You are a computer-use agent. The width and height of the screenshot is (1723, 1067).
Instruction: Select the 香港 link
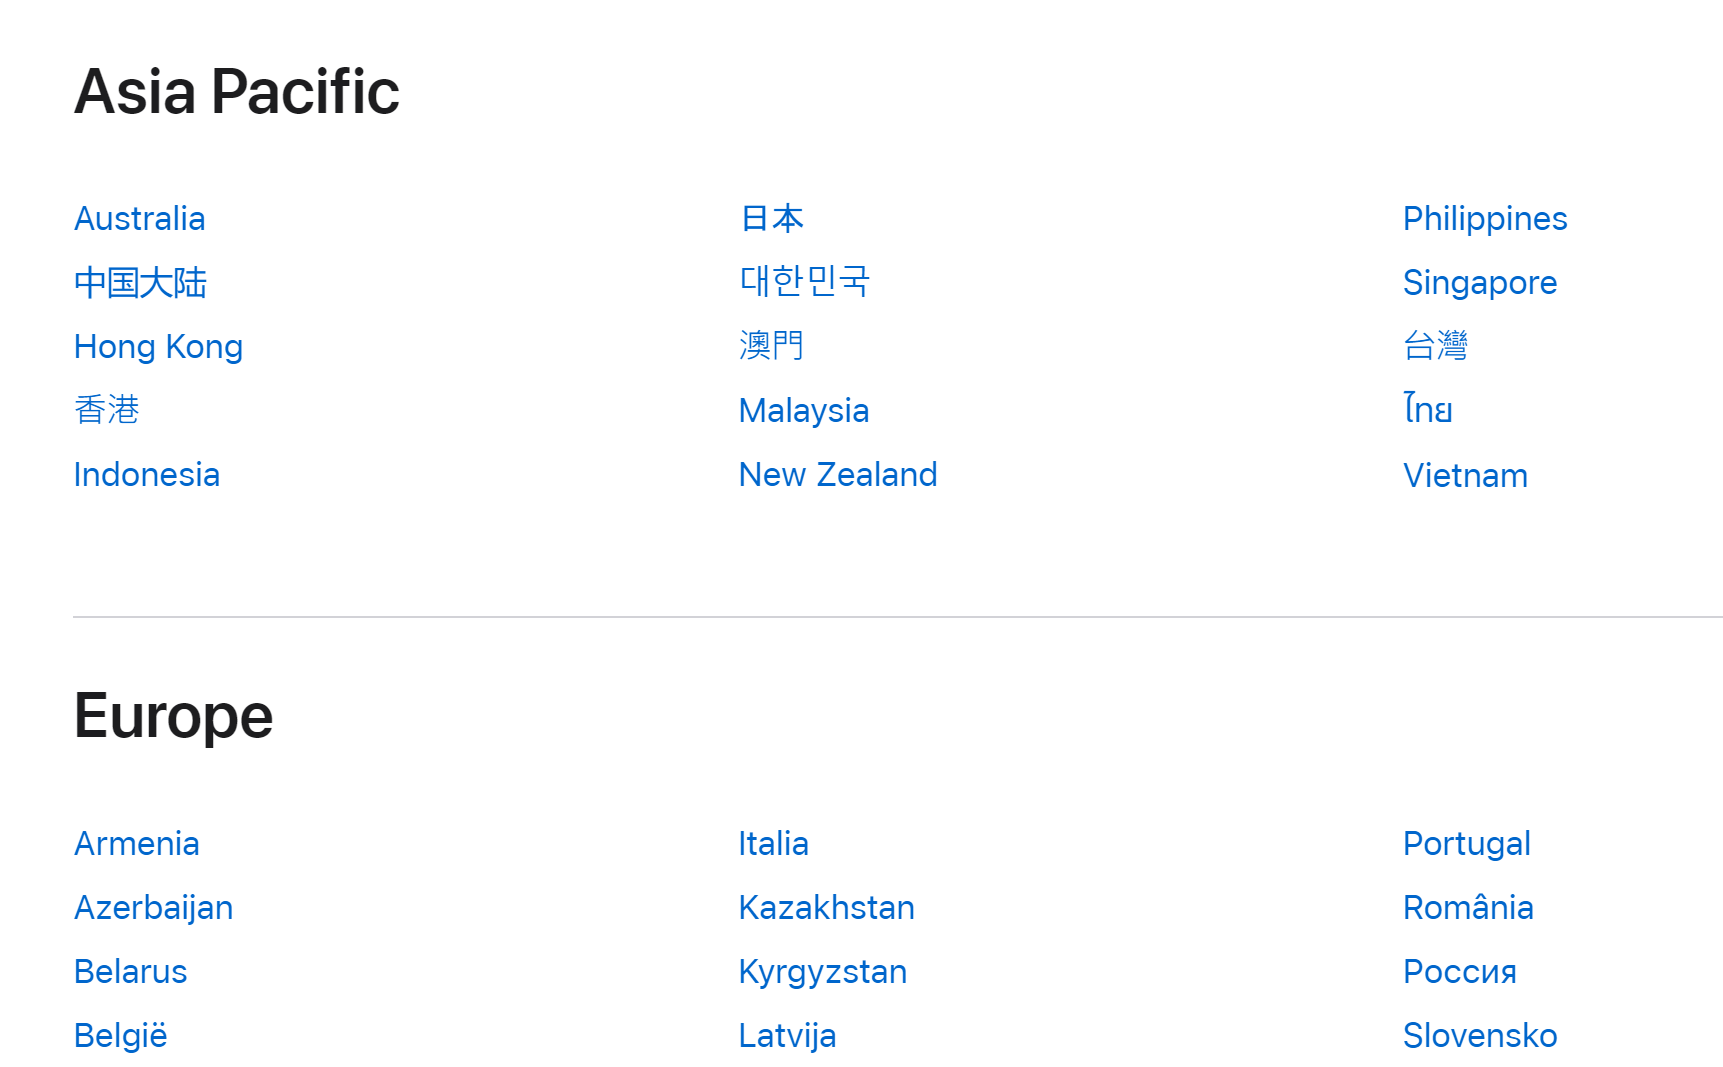tap(107, 410)
